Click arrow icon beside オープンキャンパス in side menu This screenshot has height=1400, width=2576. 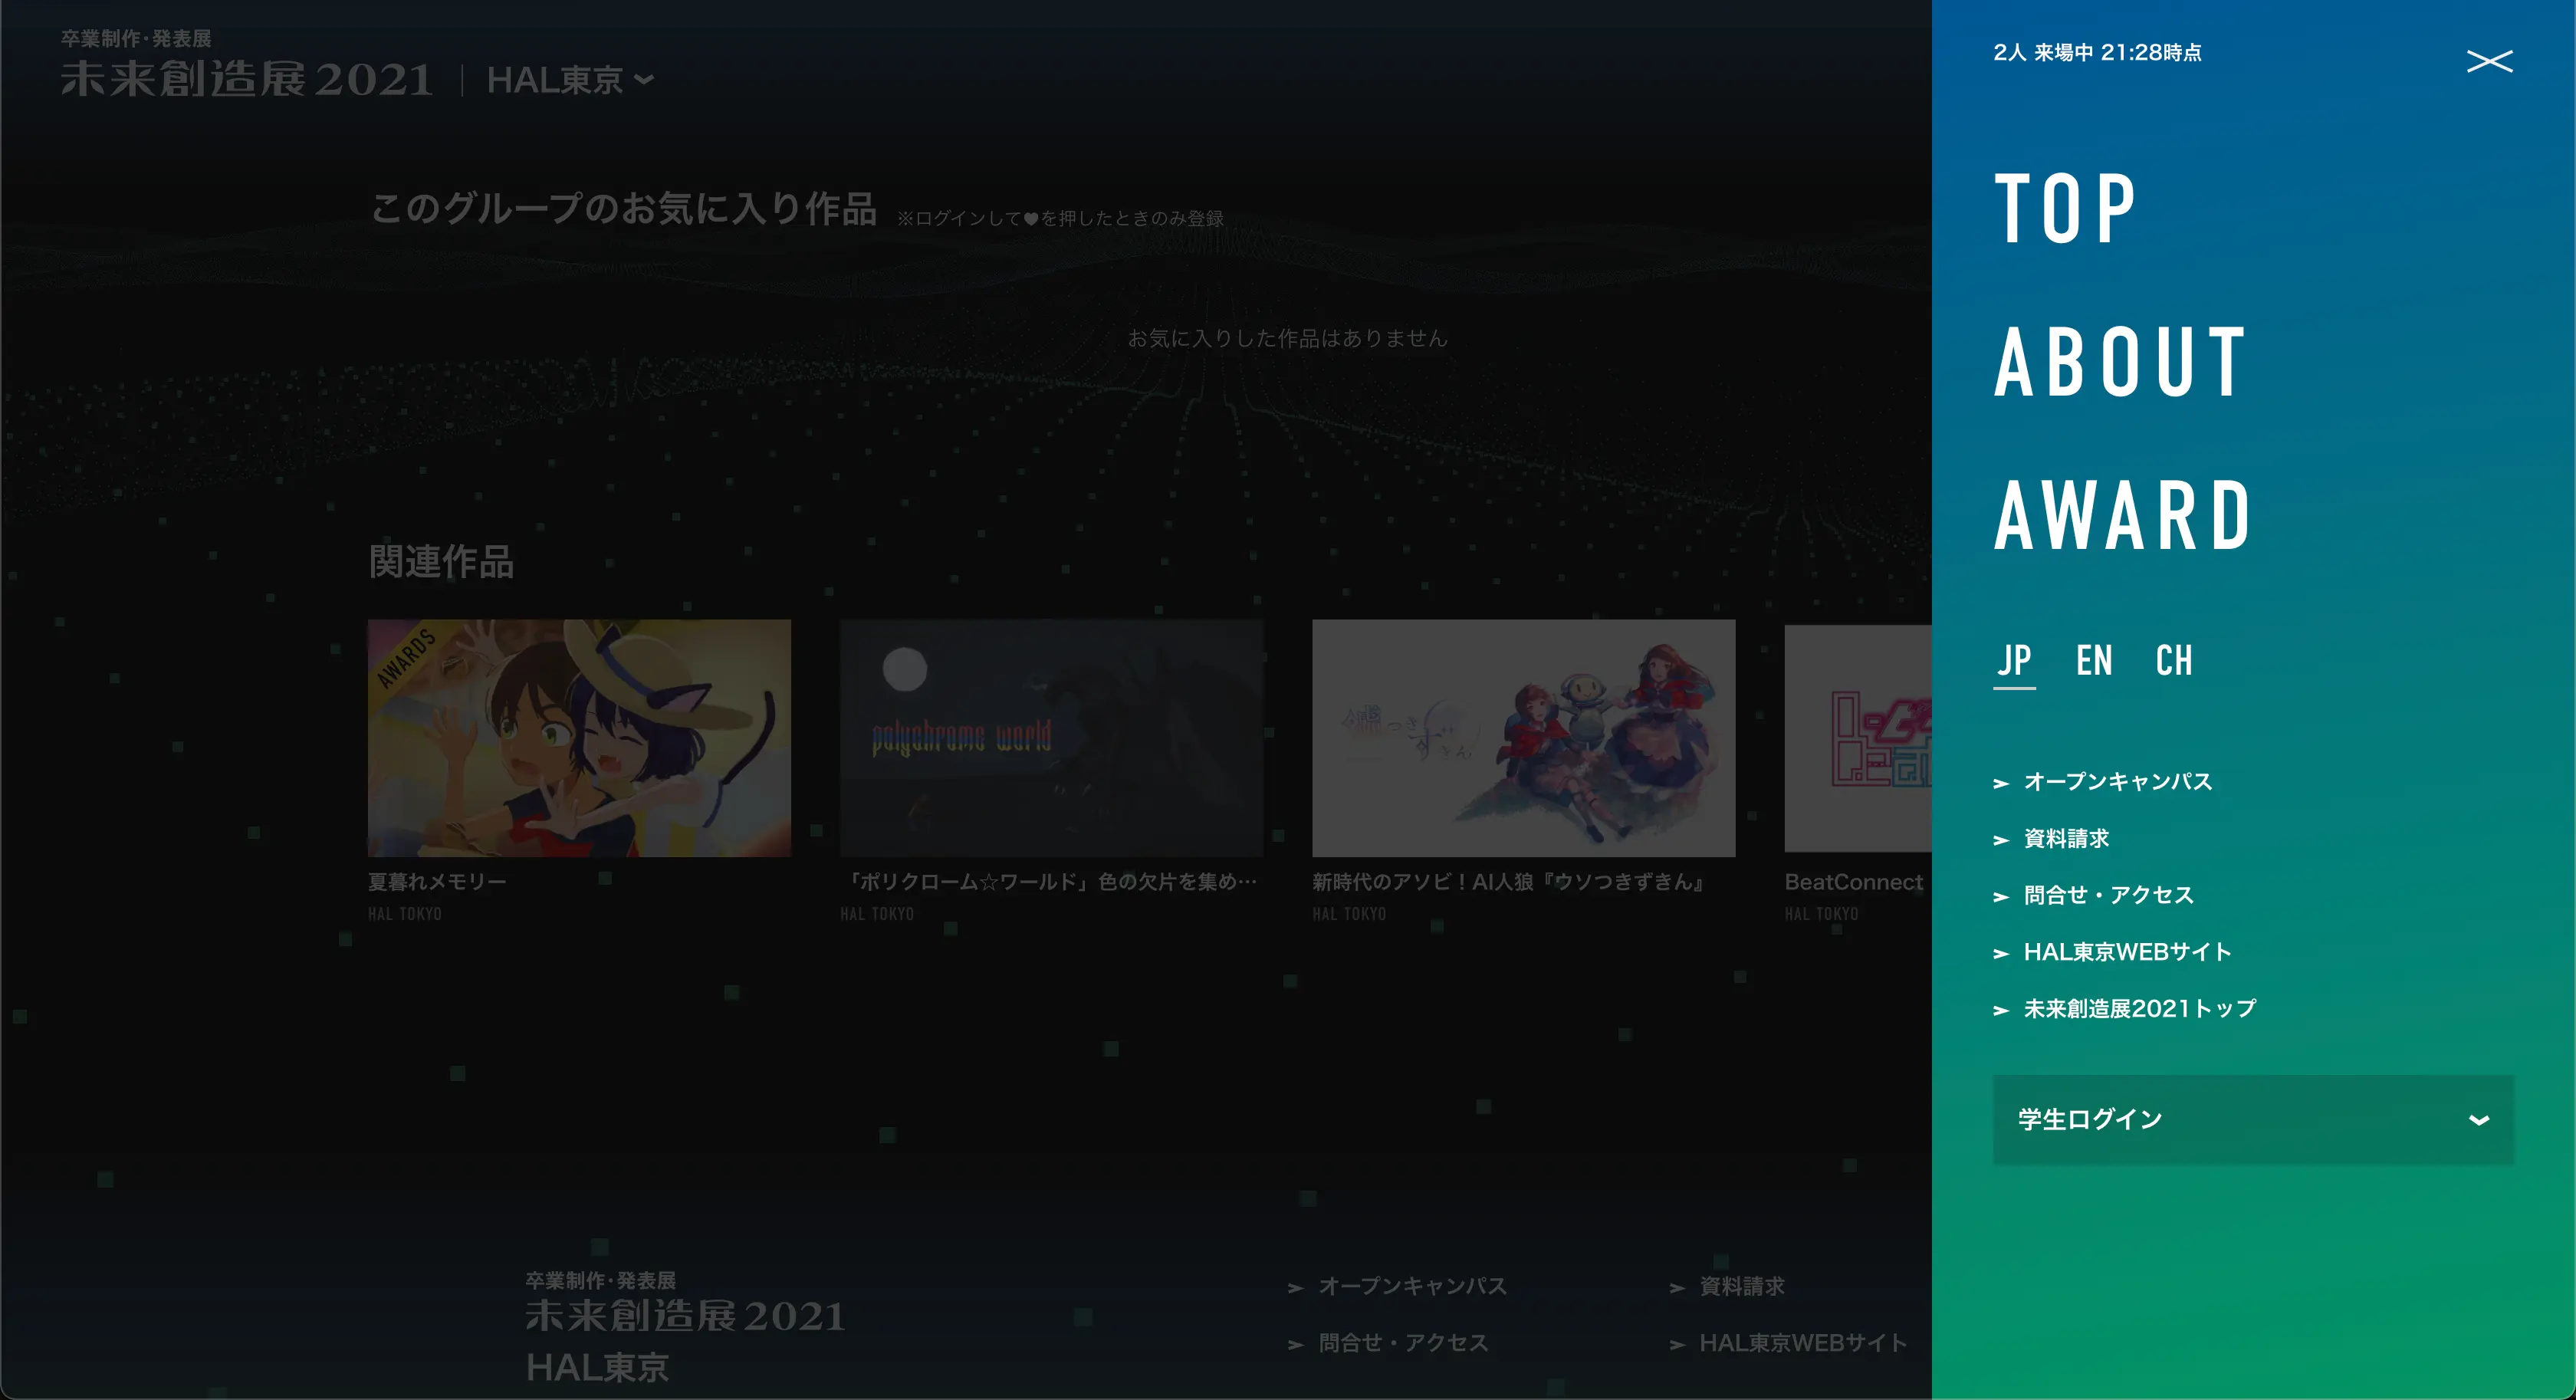2001,783
